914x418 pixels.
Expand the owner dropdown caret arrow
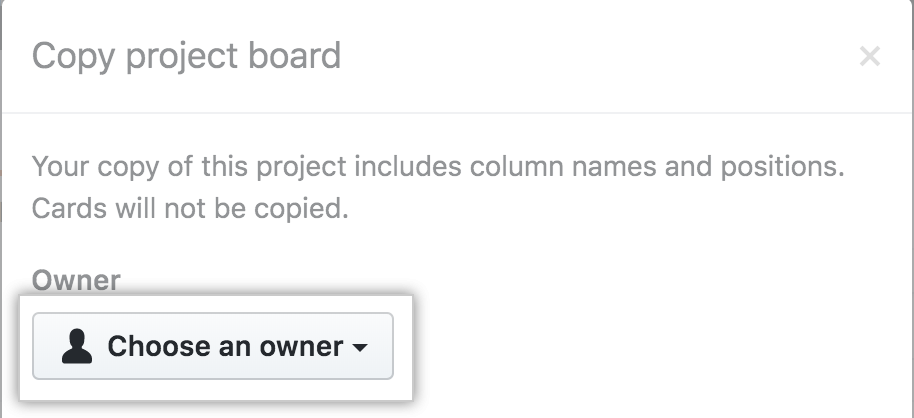pos(360,347)
